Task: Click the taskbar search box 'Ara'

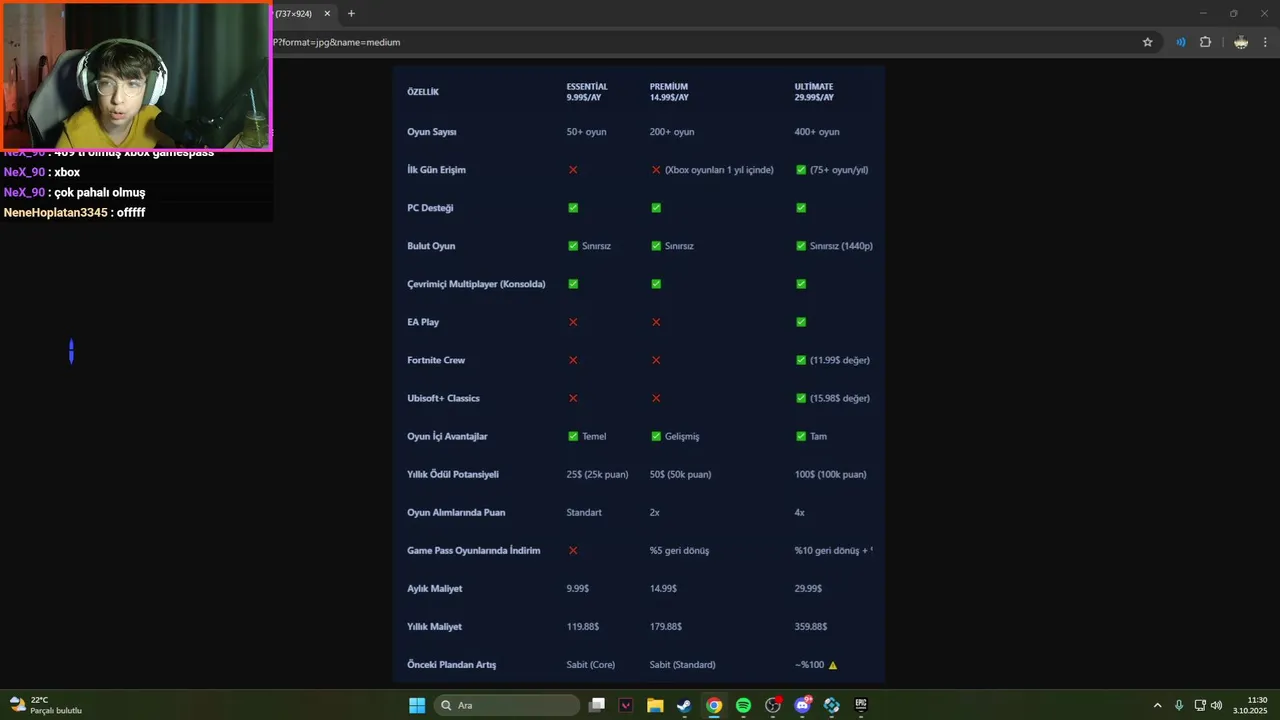Action: point(508,705)
